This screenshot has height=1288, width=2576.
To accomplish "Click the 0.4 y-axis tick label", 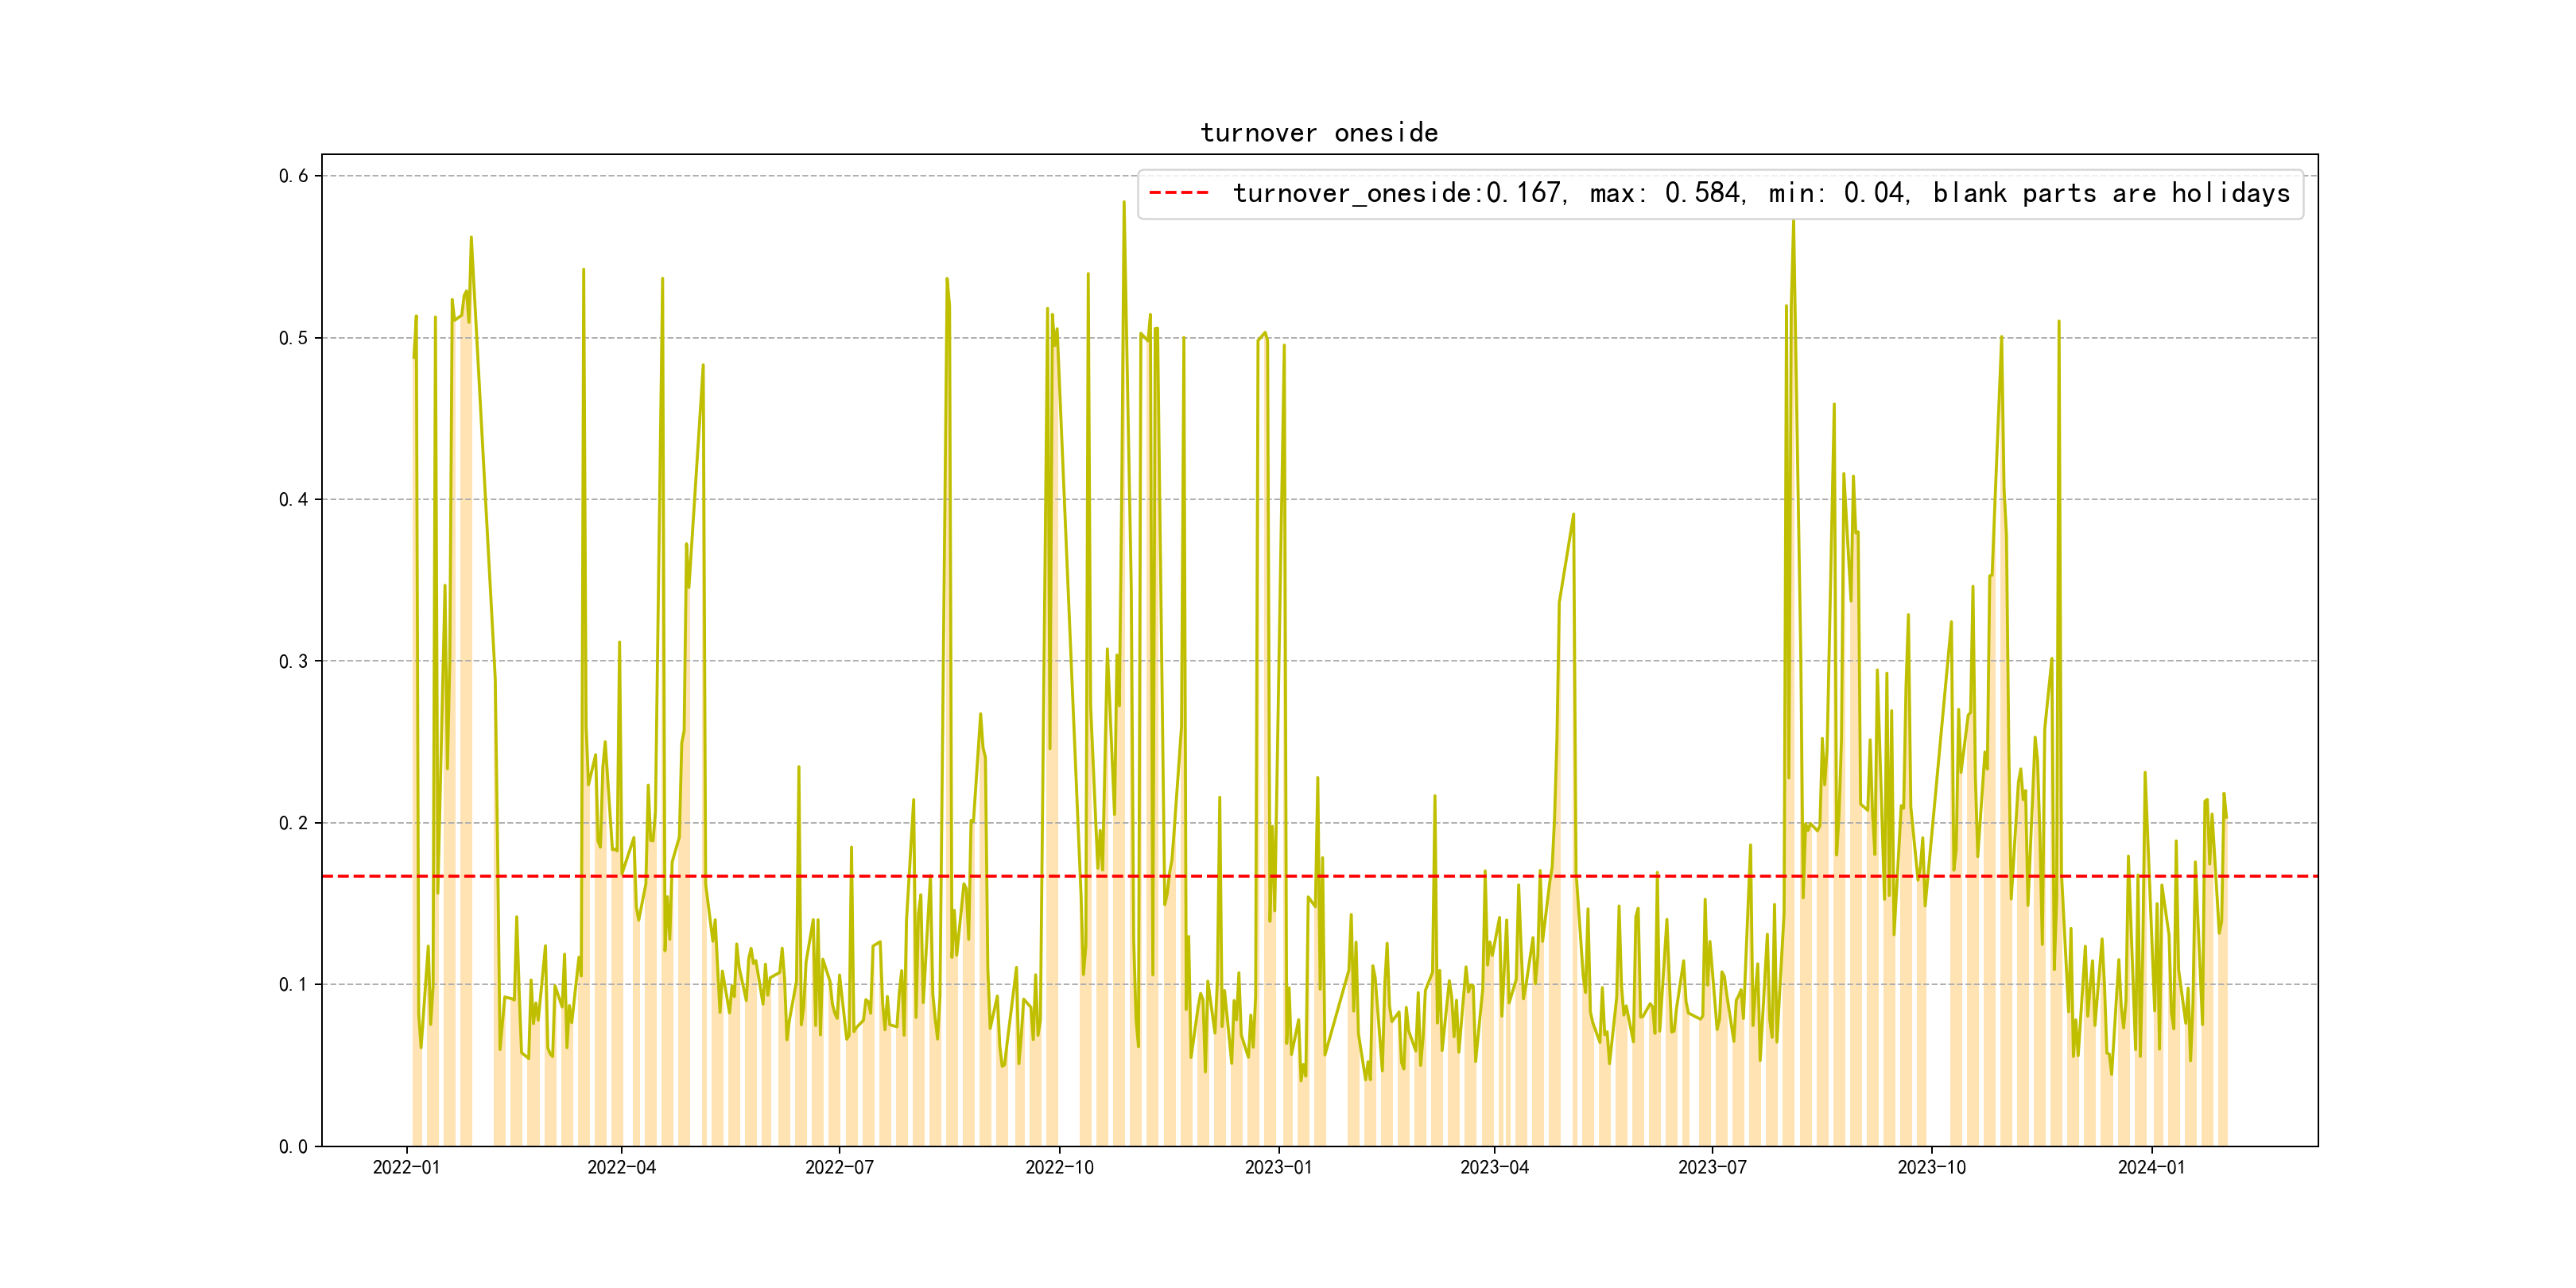I will click(x=293, y=500).
